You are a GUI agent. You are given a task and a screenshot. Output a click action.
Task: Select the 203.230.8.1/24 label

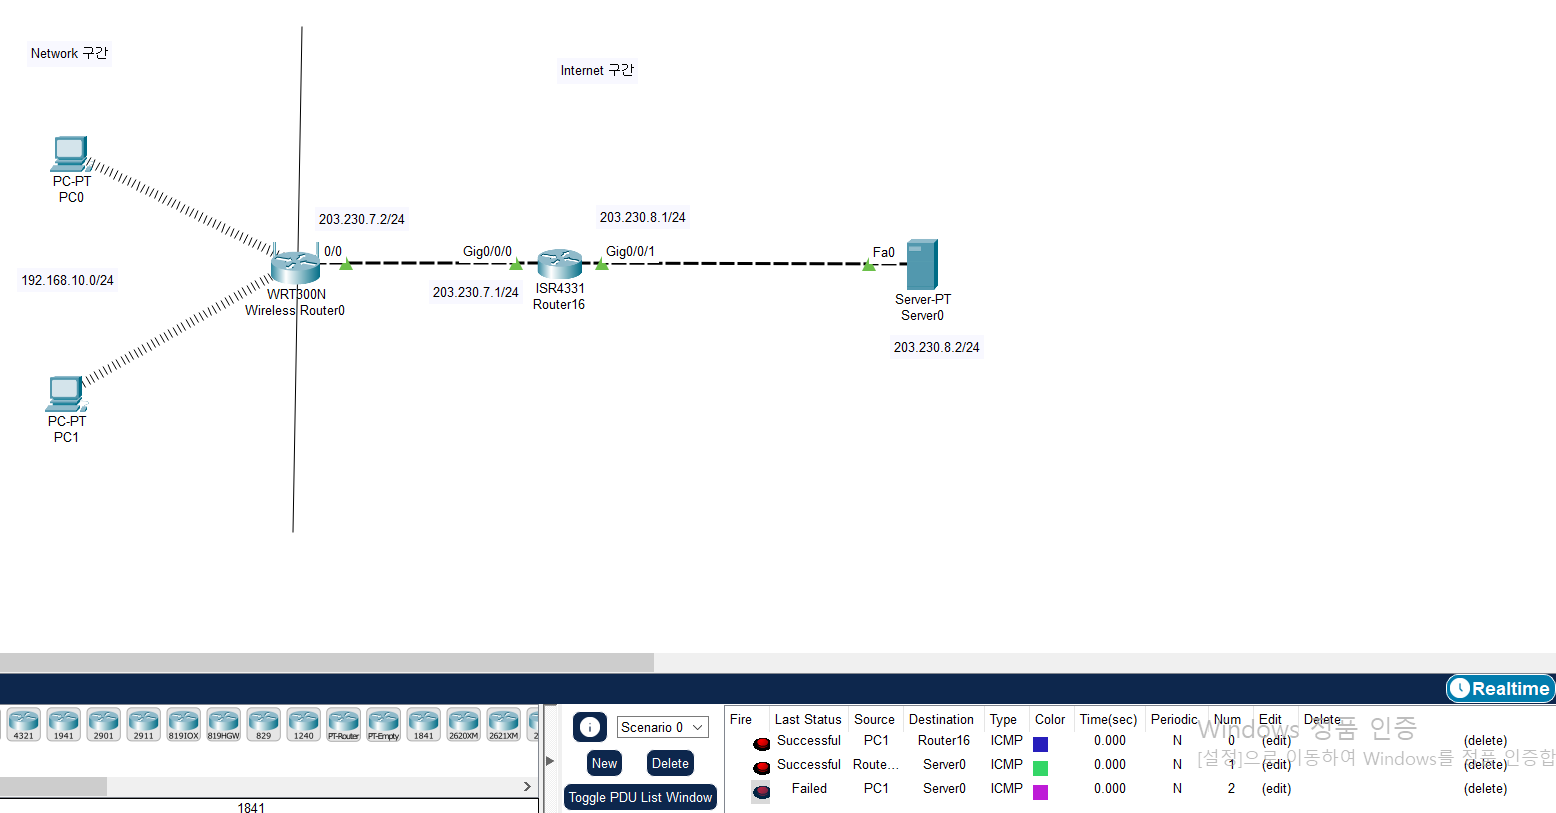click(643, 217)
